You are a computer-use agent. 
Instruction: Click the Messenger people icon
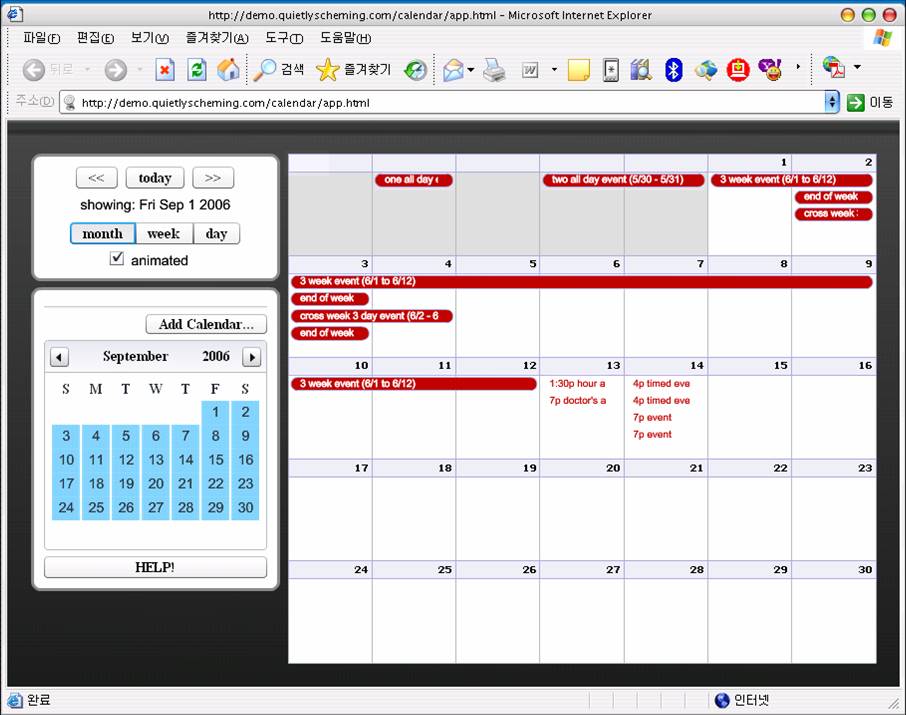(x=706, y=70)
